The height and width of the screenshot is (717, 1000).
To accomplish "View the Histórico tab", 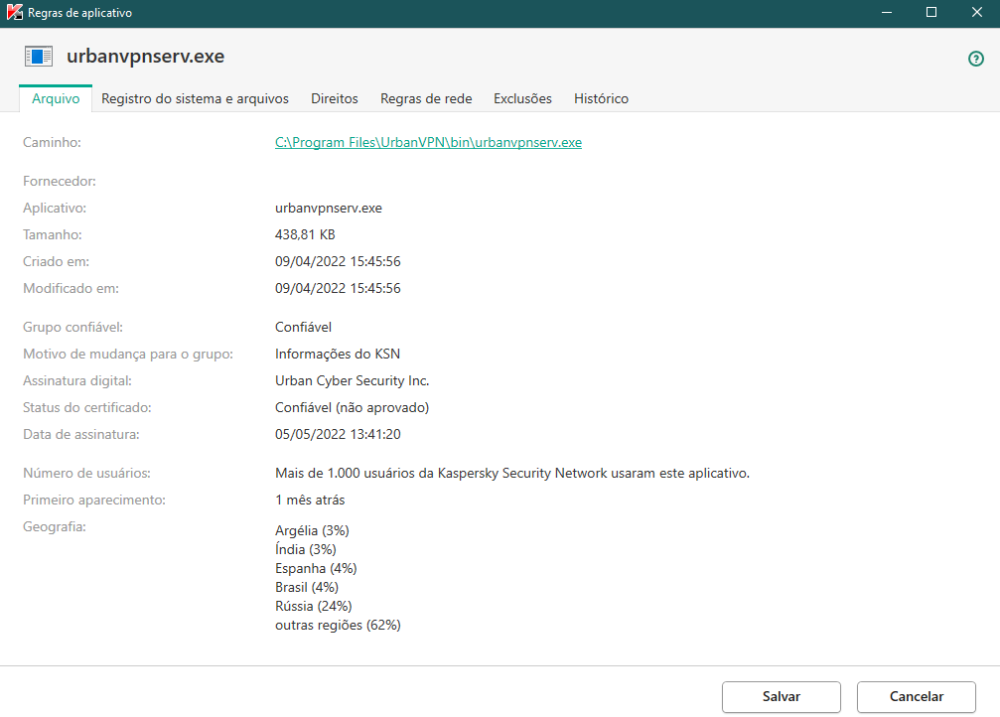I will click(x=601, y=98).
